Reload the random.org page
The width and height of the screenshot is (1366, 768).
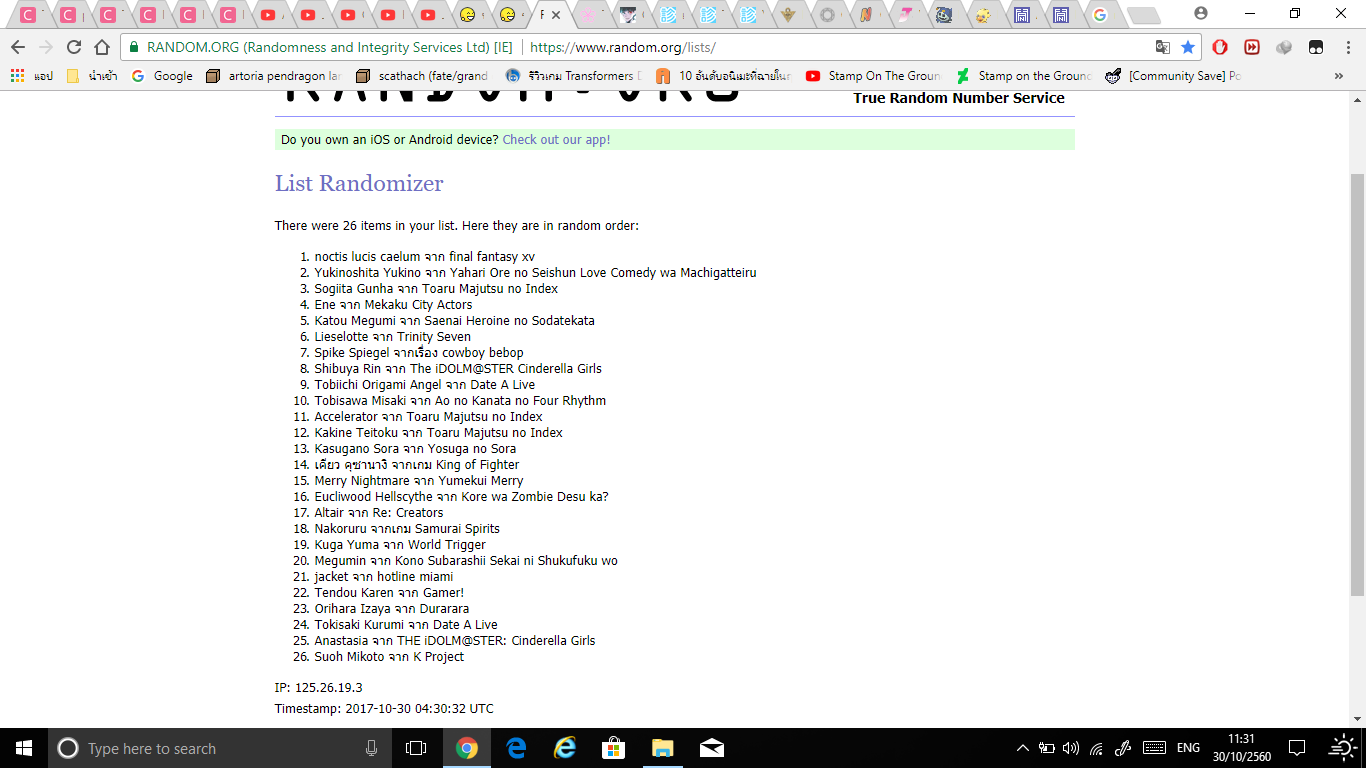point(74,47)
